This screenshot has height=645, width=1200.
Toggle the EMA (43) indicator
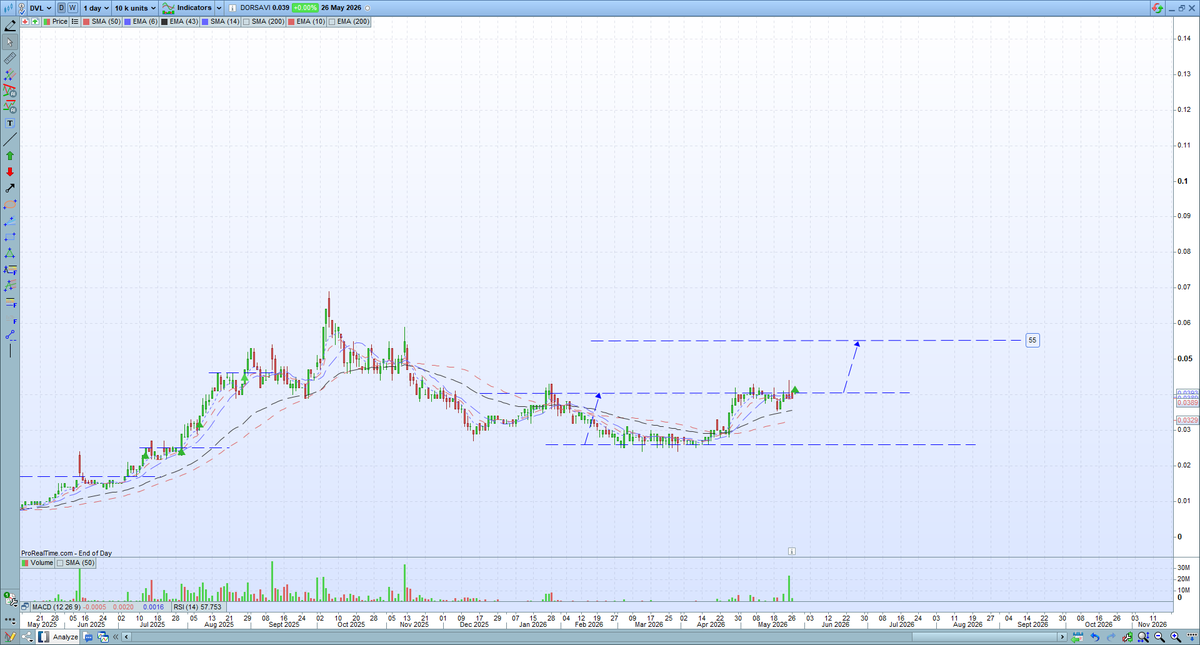pos(180,21)
